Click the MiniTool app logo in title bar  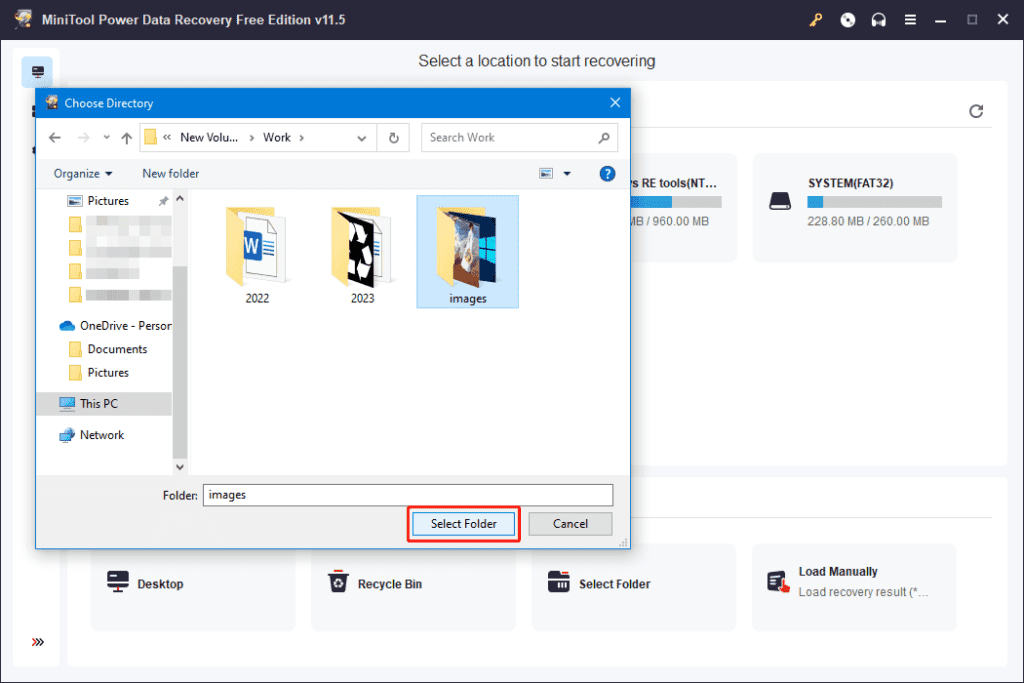24,19
